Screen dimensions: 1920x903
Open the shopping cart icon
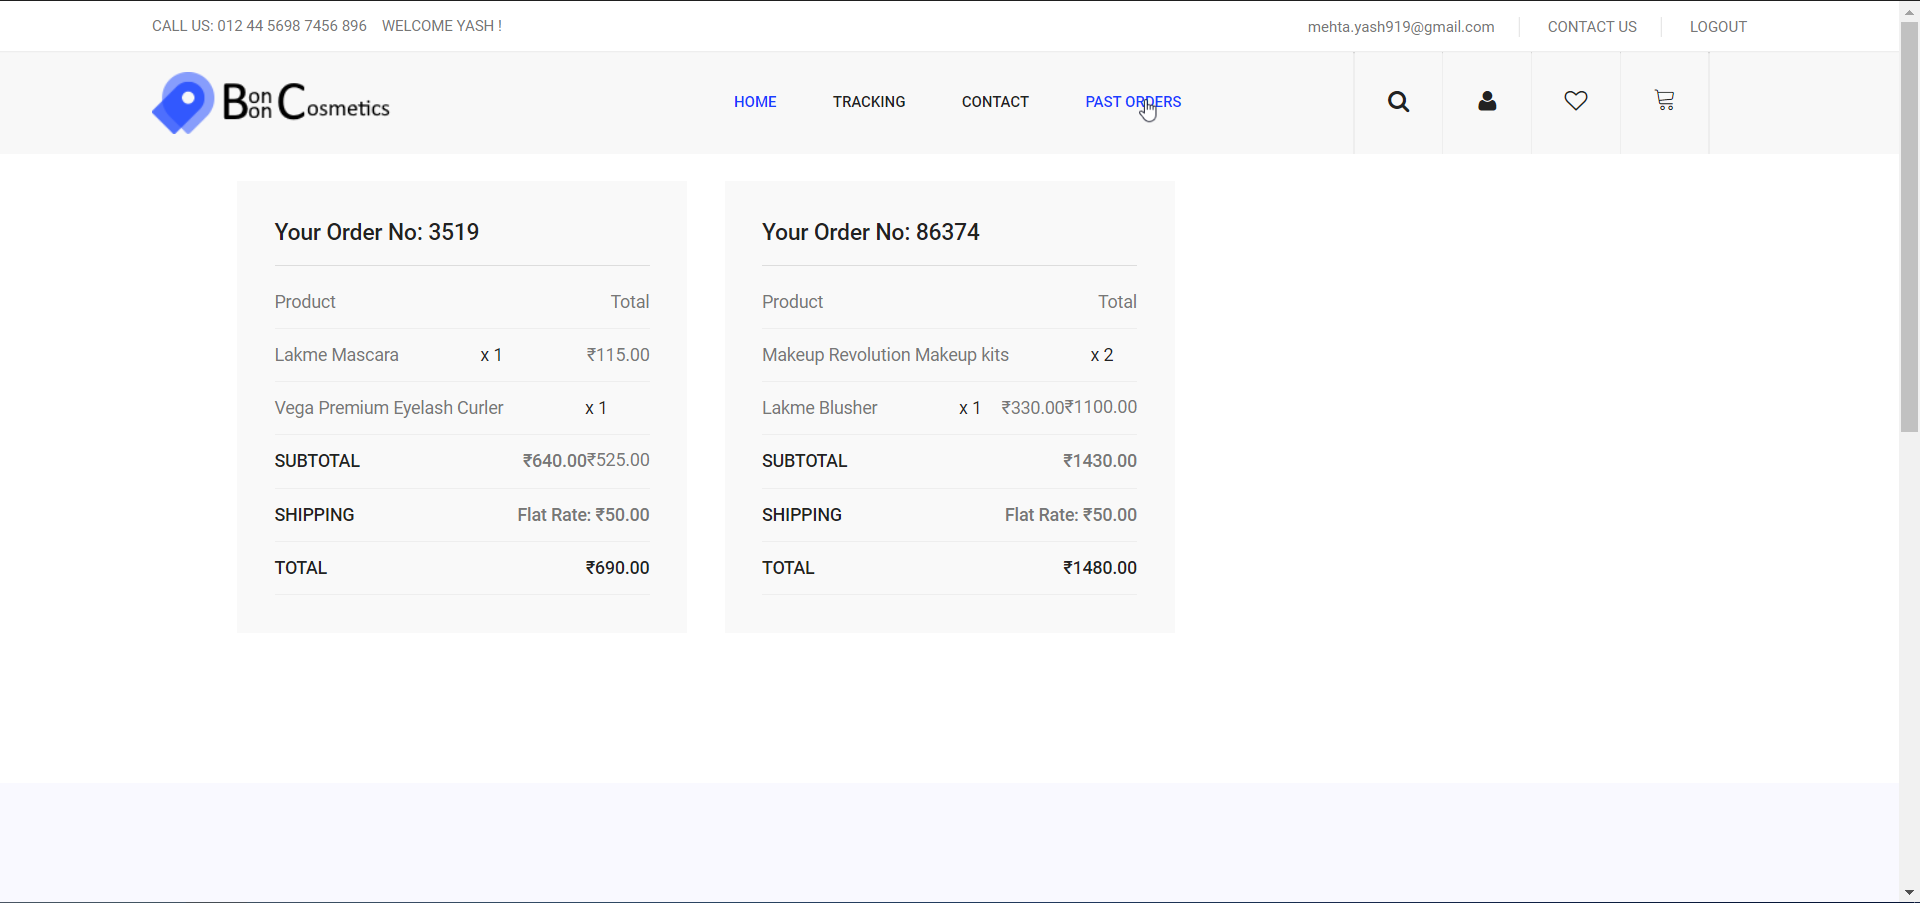(1664, 101)
